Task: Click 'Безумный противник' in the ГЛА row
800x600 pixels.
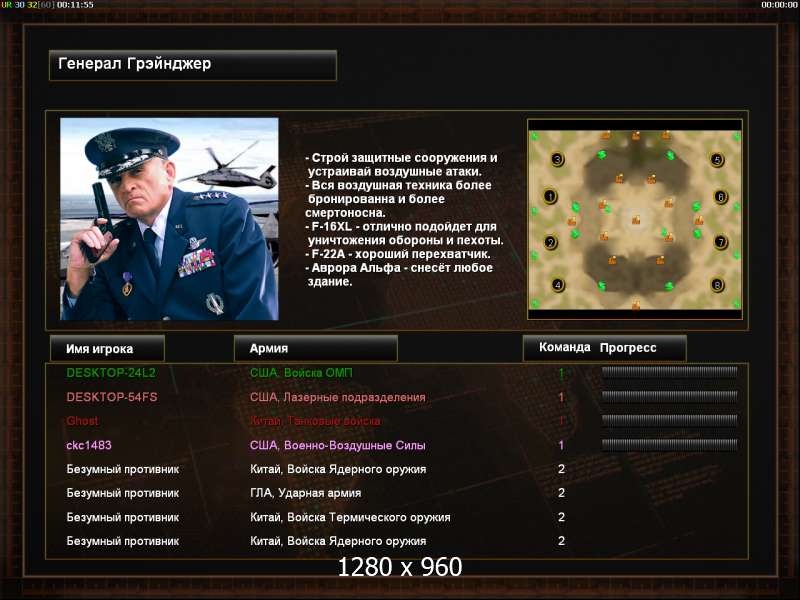Action: pos(122,493)
